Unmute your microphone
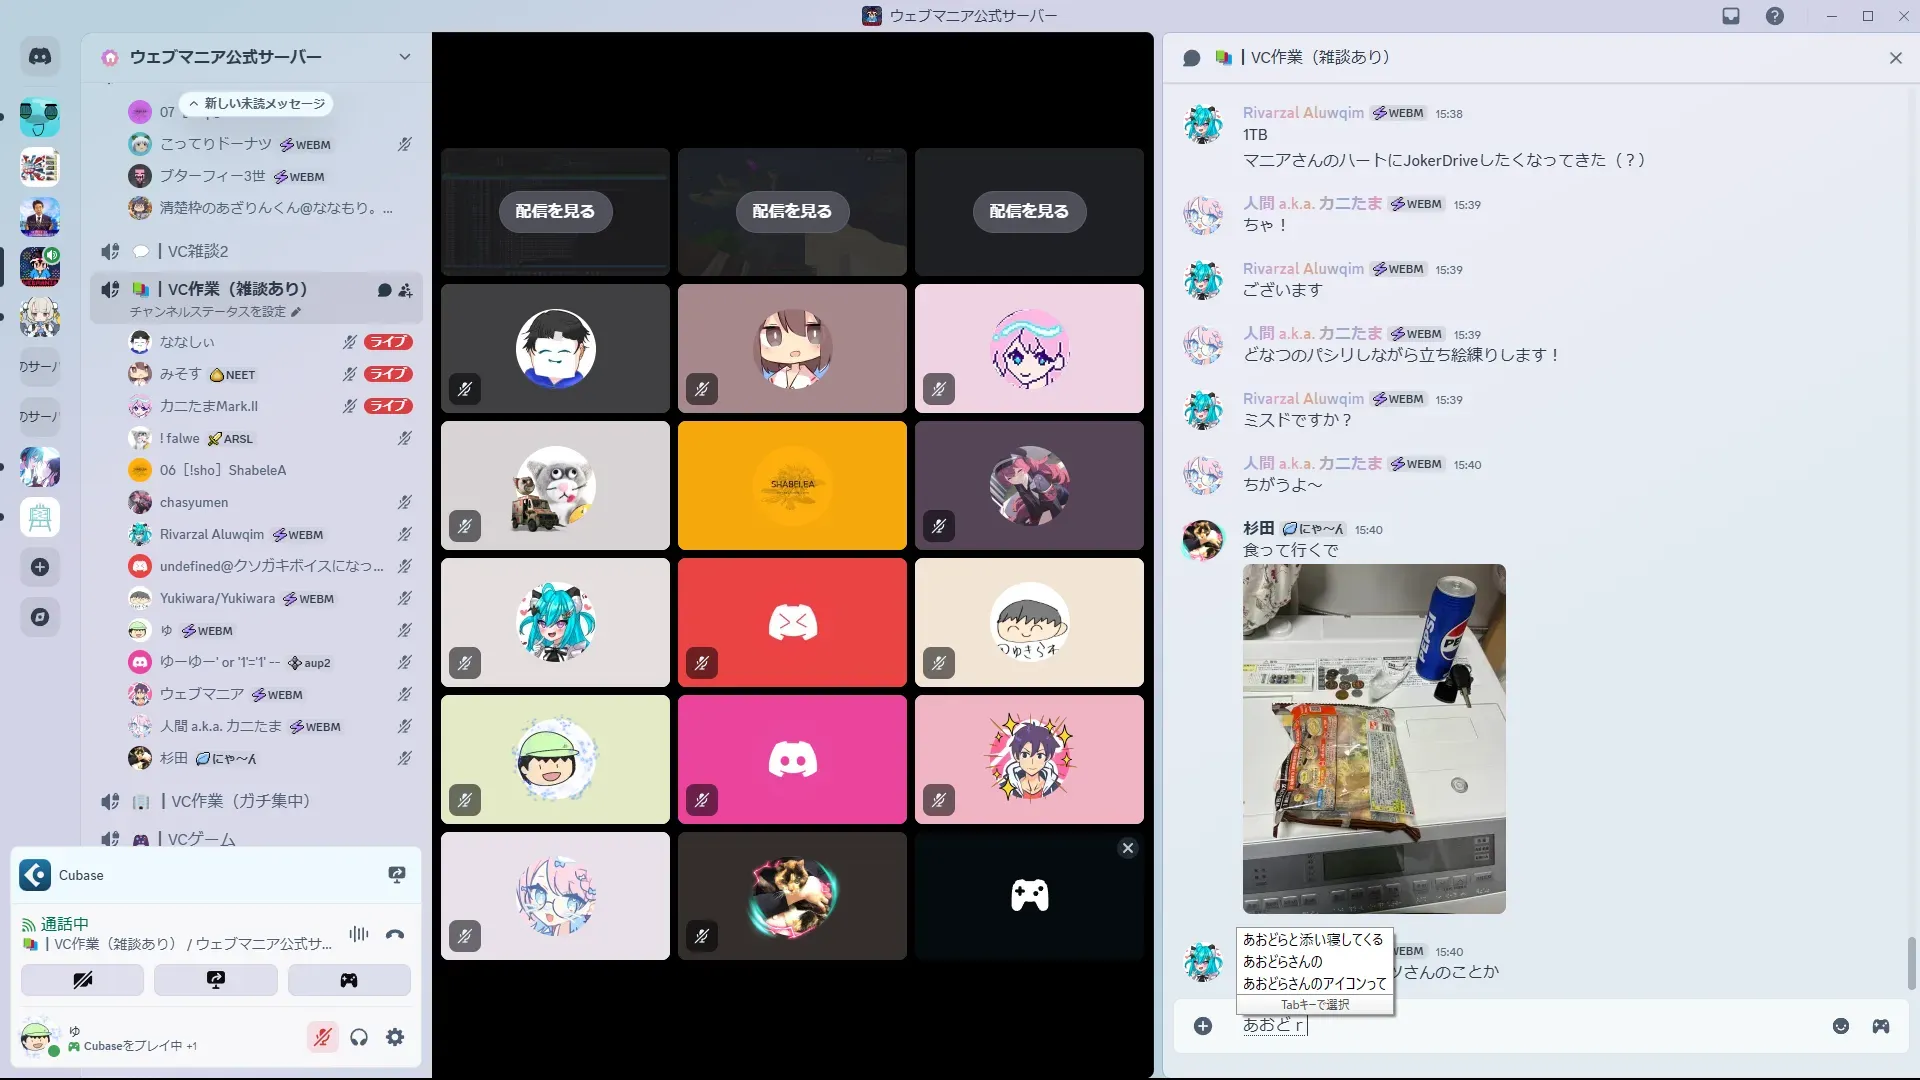The image size is (1920, 1080). click(x=322, y=1038)
